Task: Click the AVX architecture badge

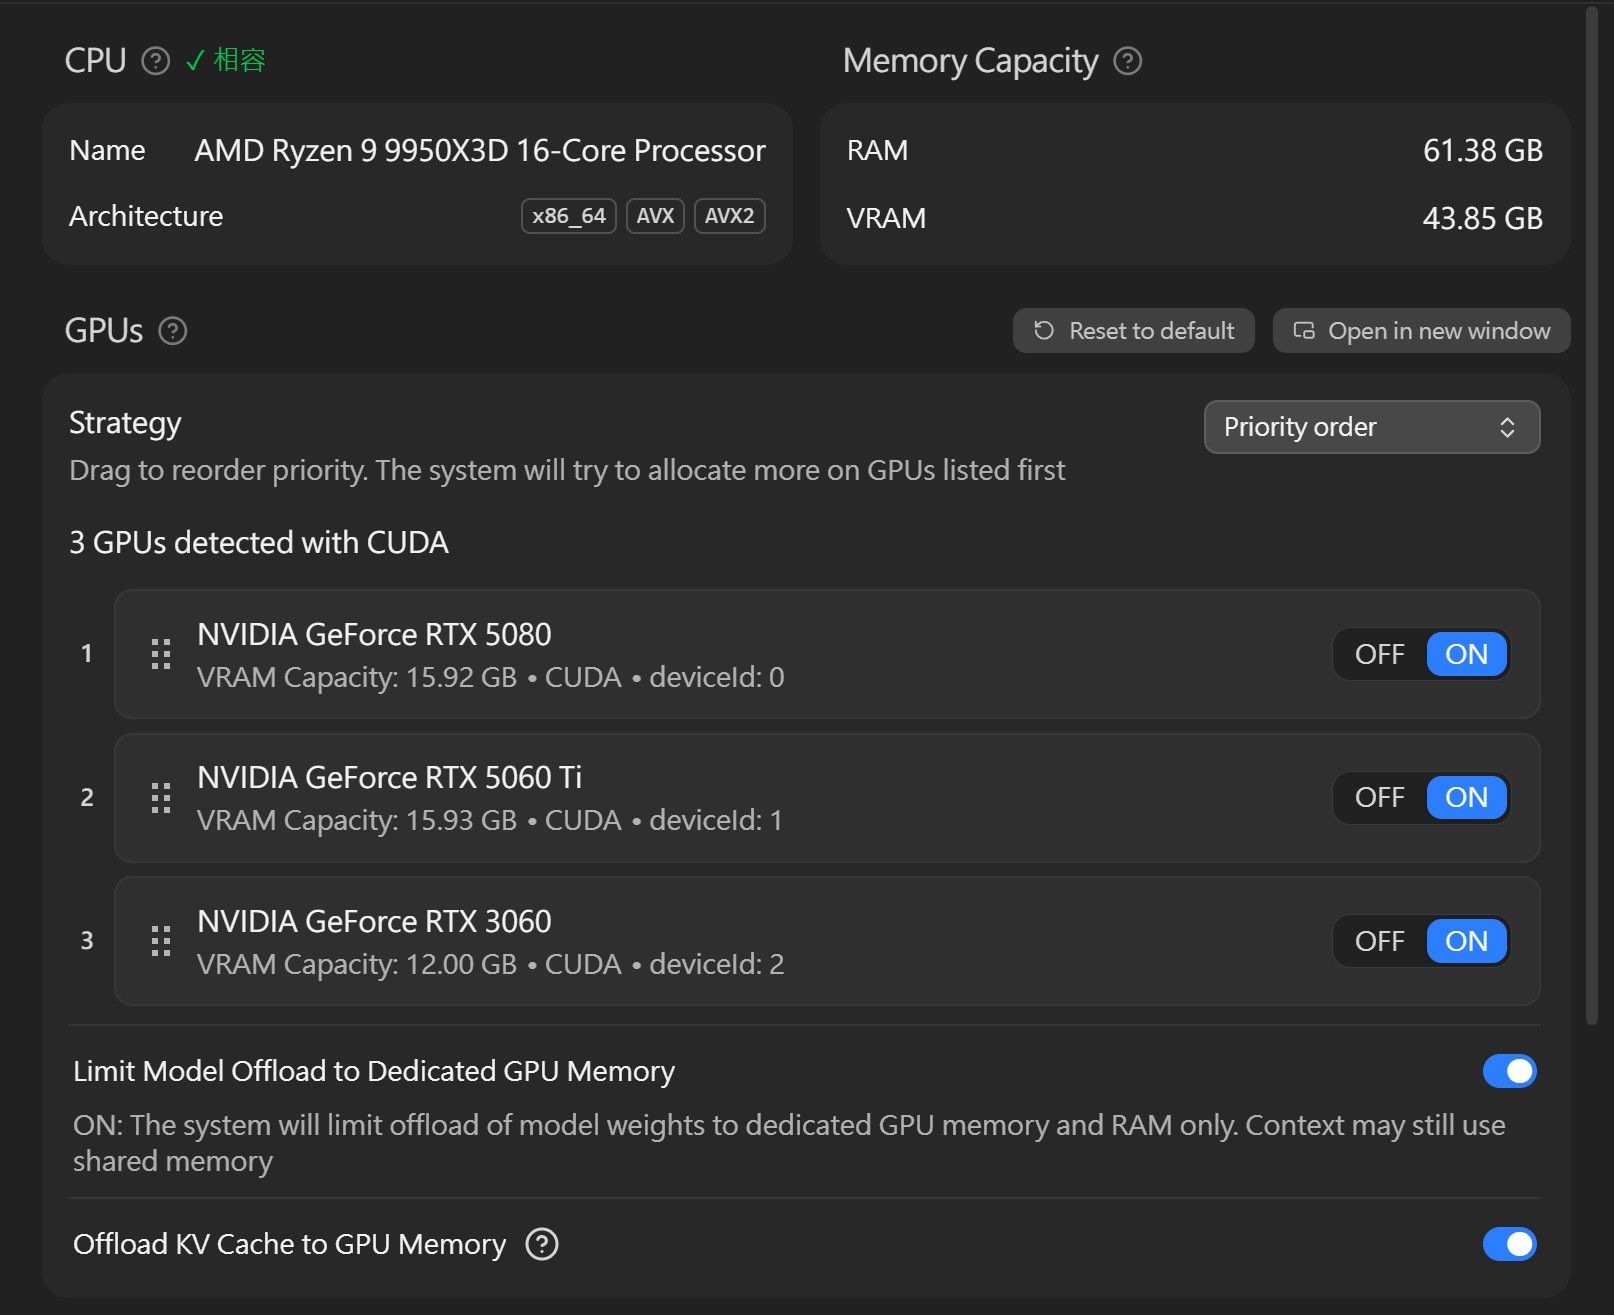Action: [655, 216]
